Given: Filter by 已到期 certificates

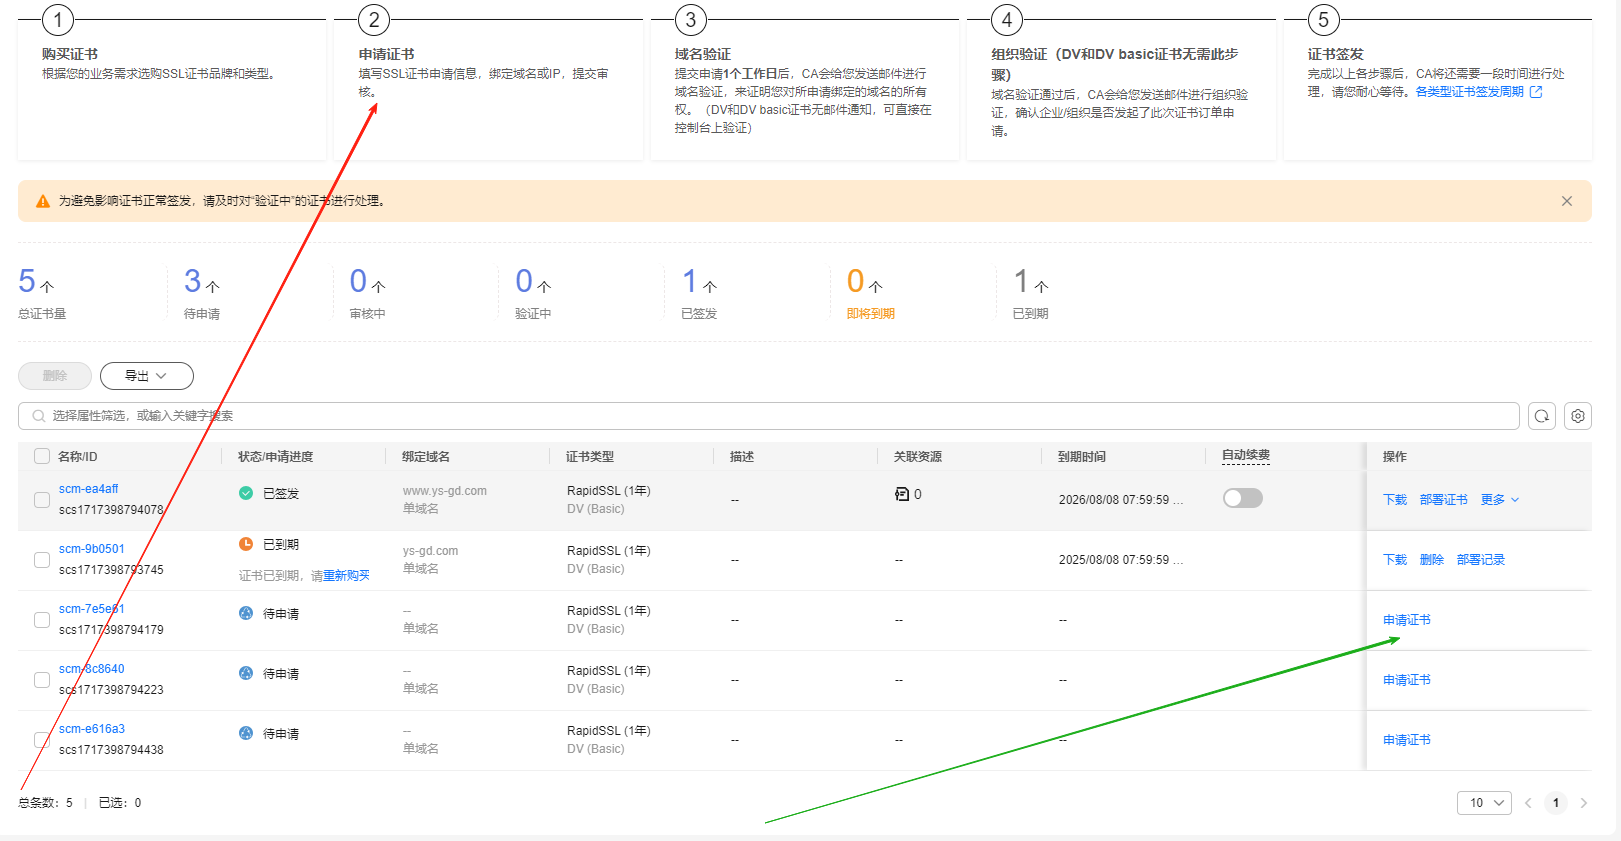Looking at the screenshot, I should click(1031, 293).
